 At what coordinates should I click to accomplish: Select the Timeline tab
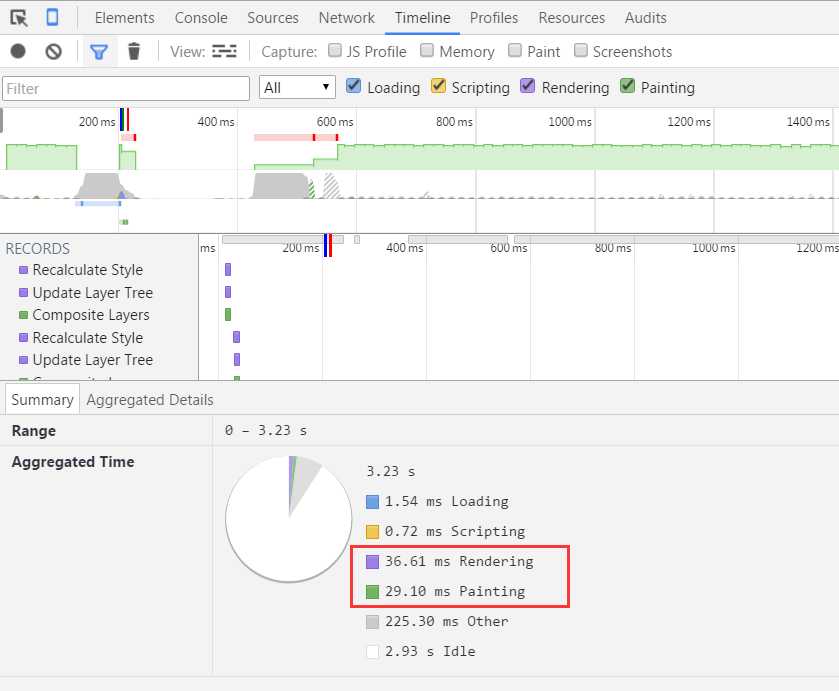423,18
